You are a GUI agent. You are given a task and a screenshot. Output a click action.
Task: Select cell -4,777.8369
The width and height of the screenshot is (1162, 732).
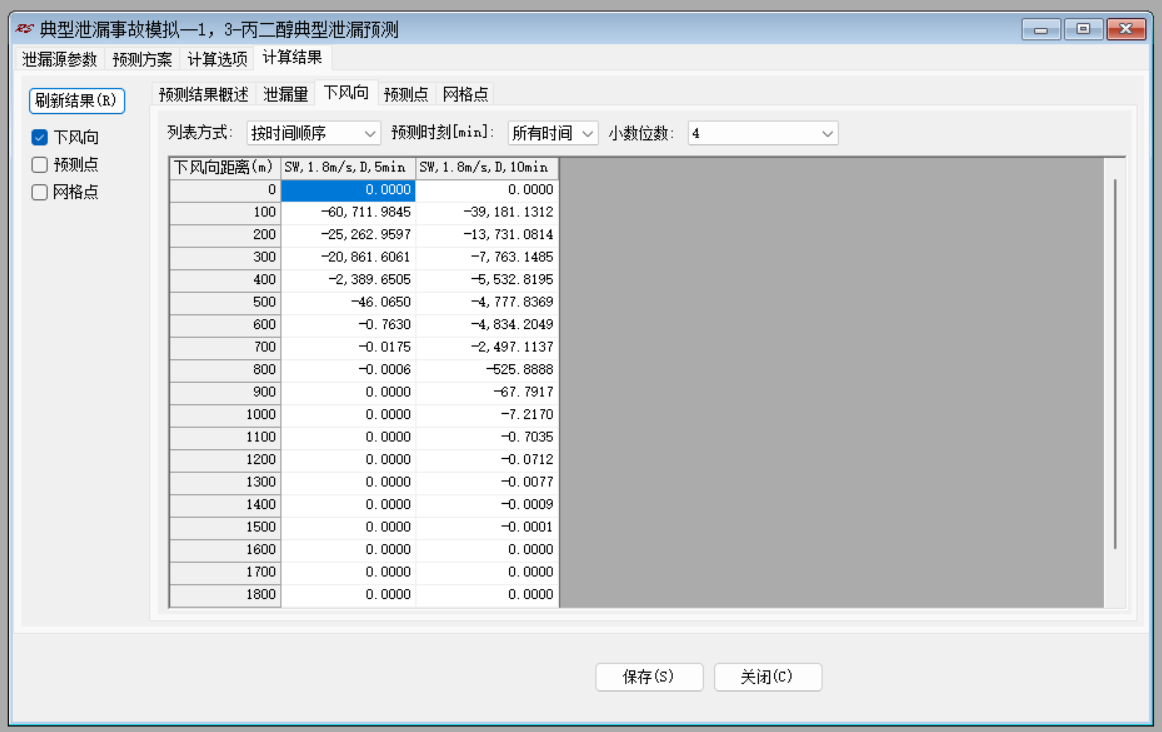pyautogui.click(x=487, y=302)
